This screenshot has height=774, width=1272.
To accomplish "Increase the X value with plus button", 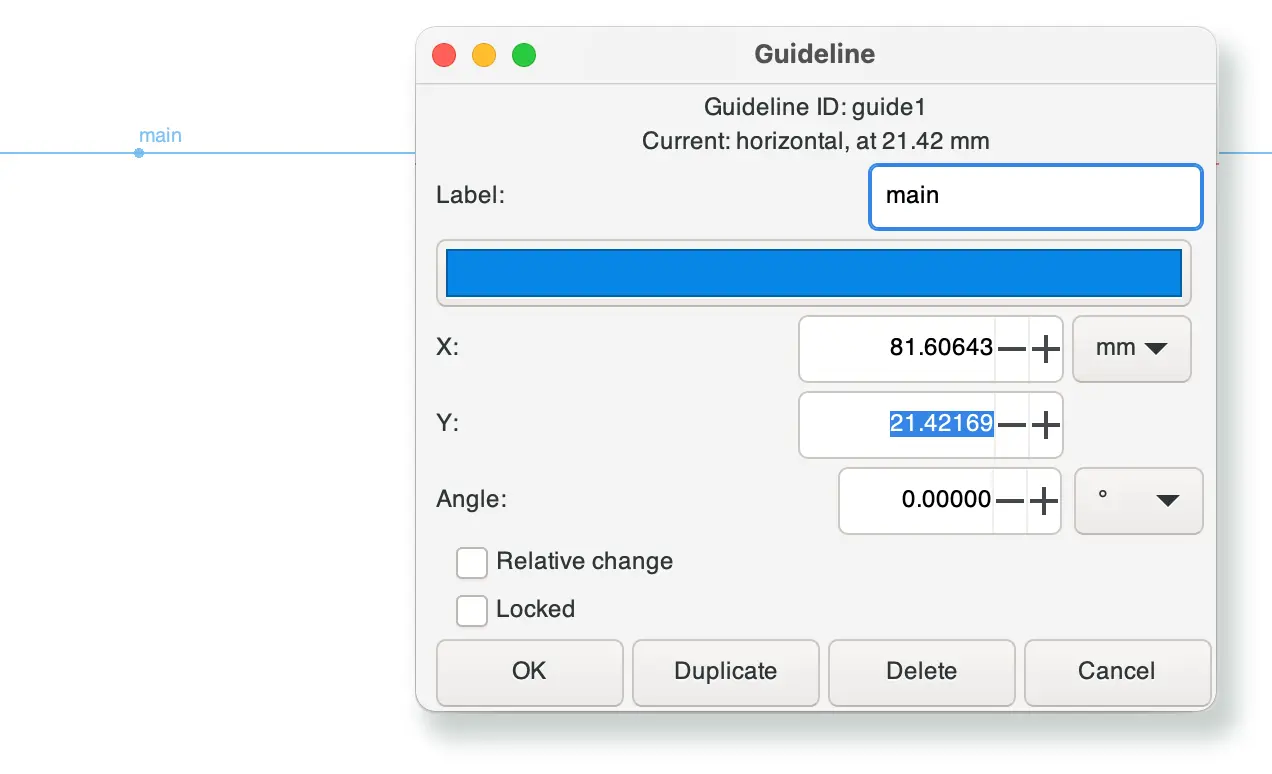I will point(1045,349).
